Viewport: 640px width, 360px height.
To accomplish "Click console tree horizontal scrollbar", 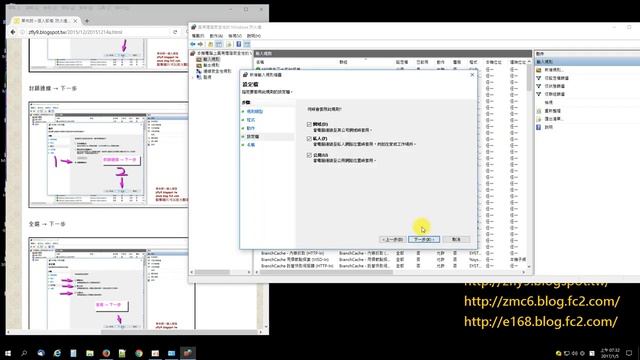I will [220, 272].
